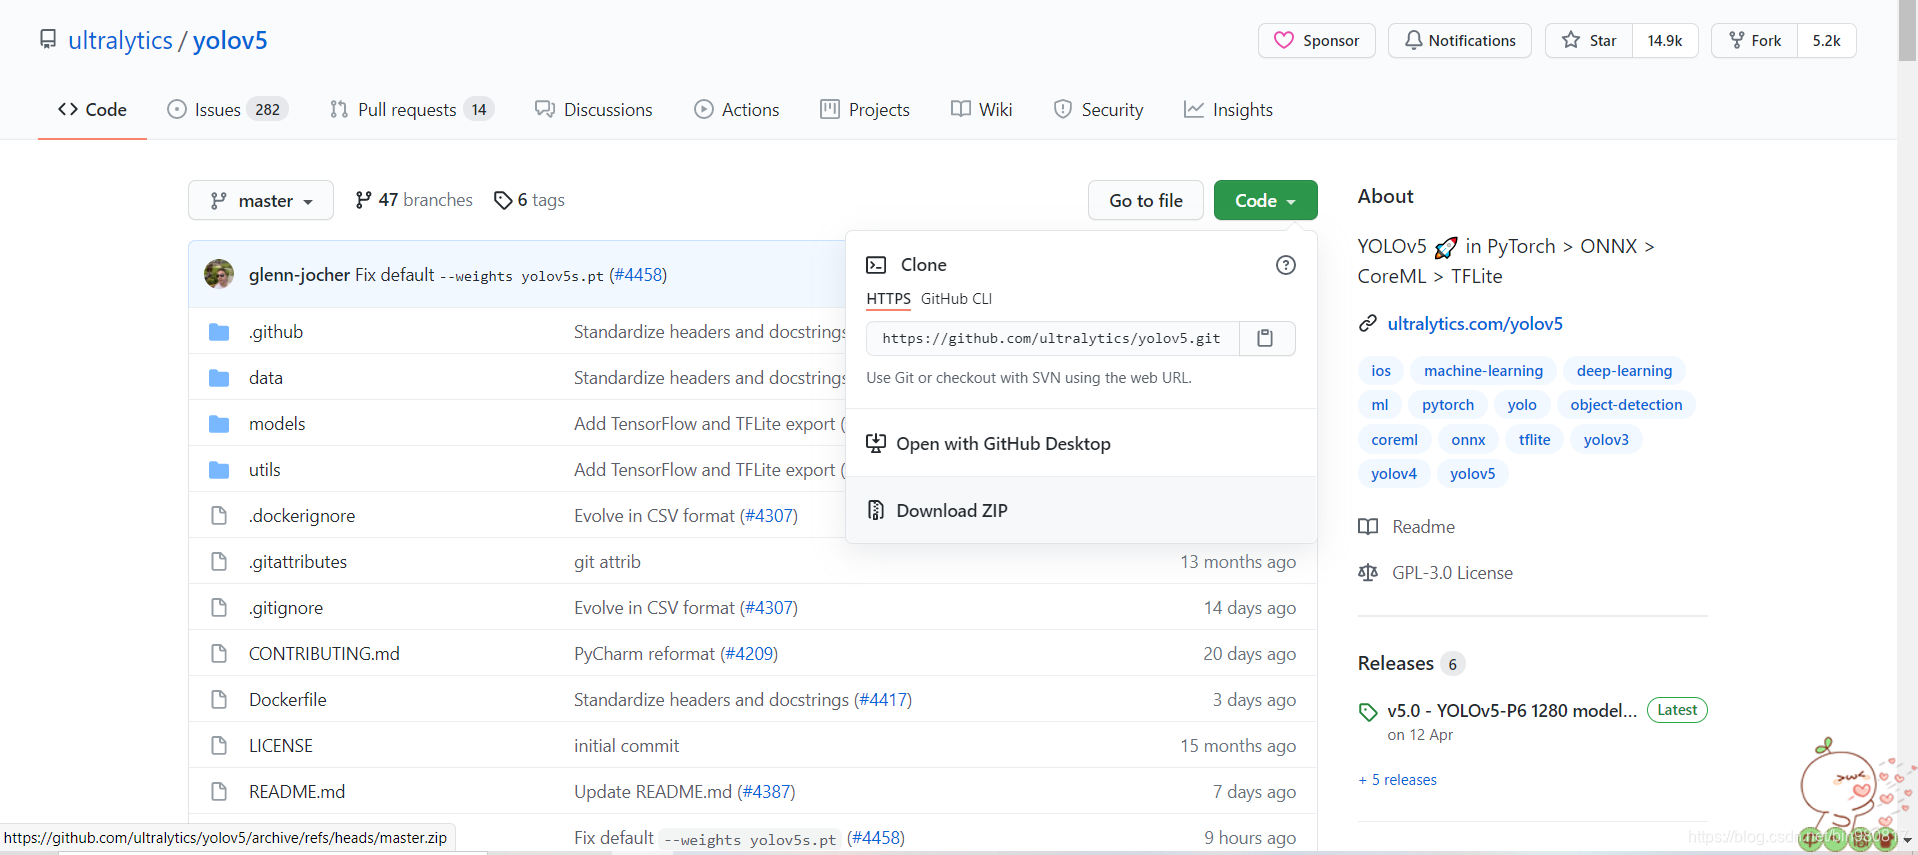The image size is (1918, 855).
Task: Choose Open with GitHub Desktop
Action: point(1081,443)
